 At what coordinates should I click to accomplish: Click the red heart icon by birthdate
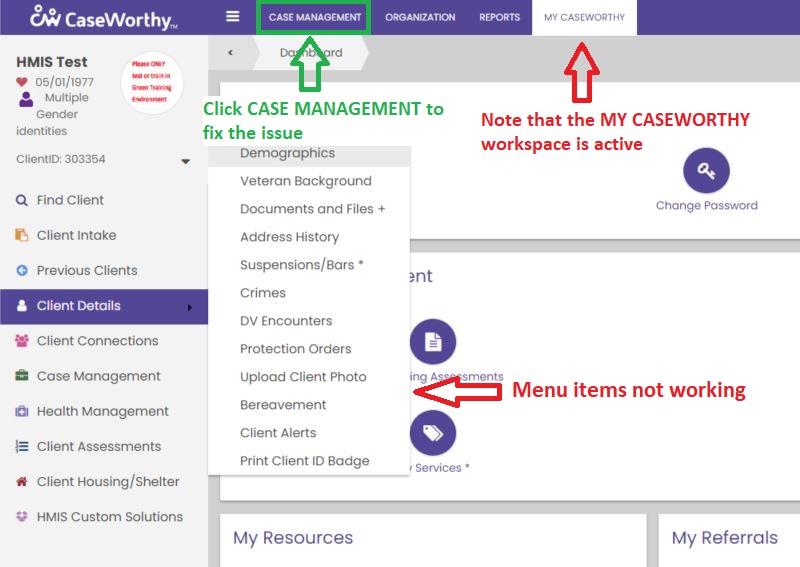(x=21, y=82)
